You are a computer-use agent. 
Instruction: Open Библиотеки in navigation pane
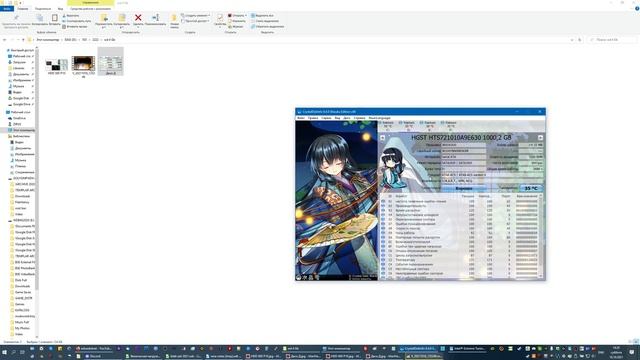click(19, 136)
